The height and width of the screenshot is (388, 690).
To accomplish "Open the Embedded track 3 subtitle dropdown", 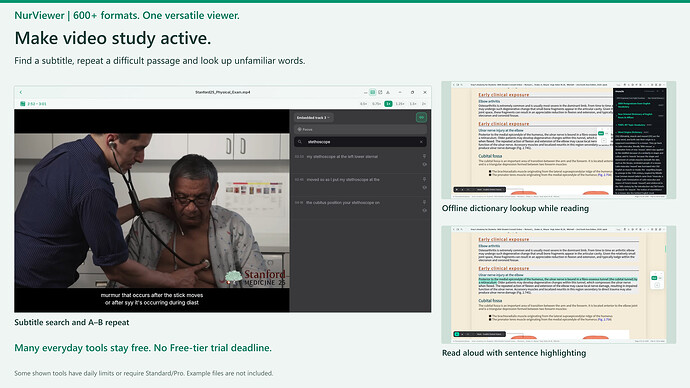I will (314, 118).
